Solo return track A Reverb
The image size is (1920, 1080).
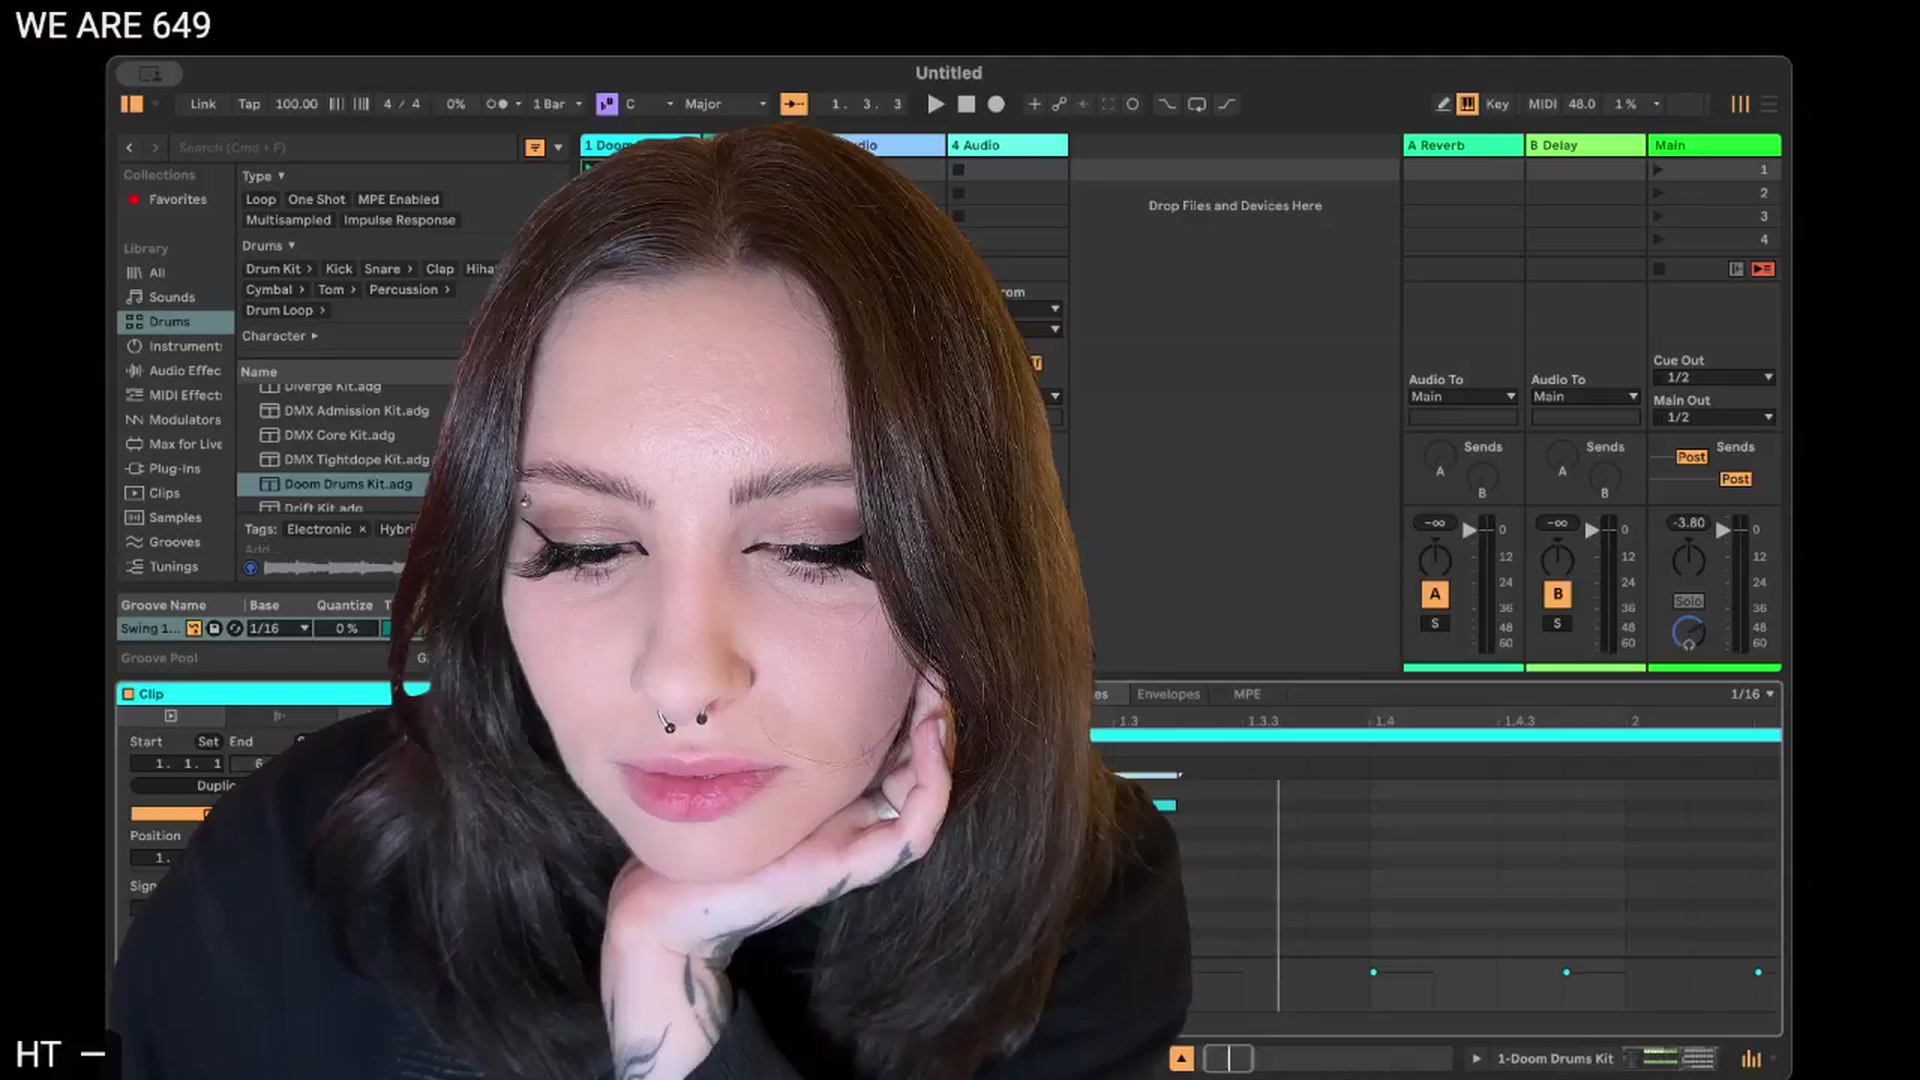(x=1435, y=623)
